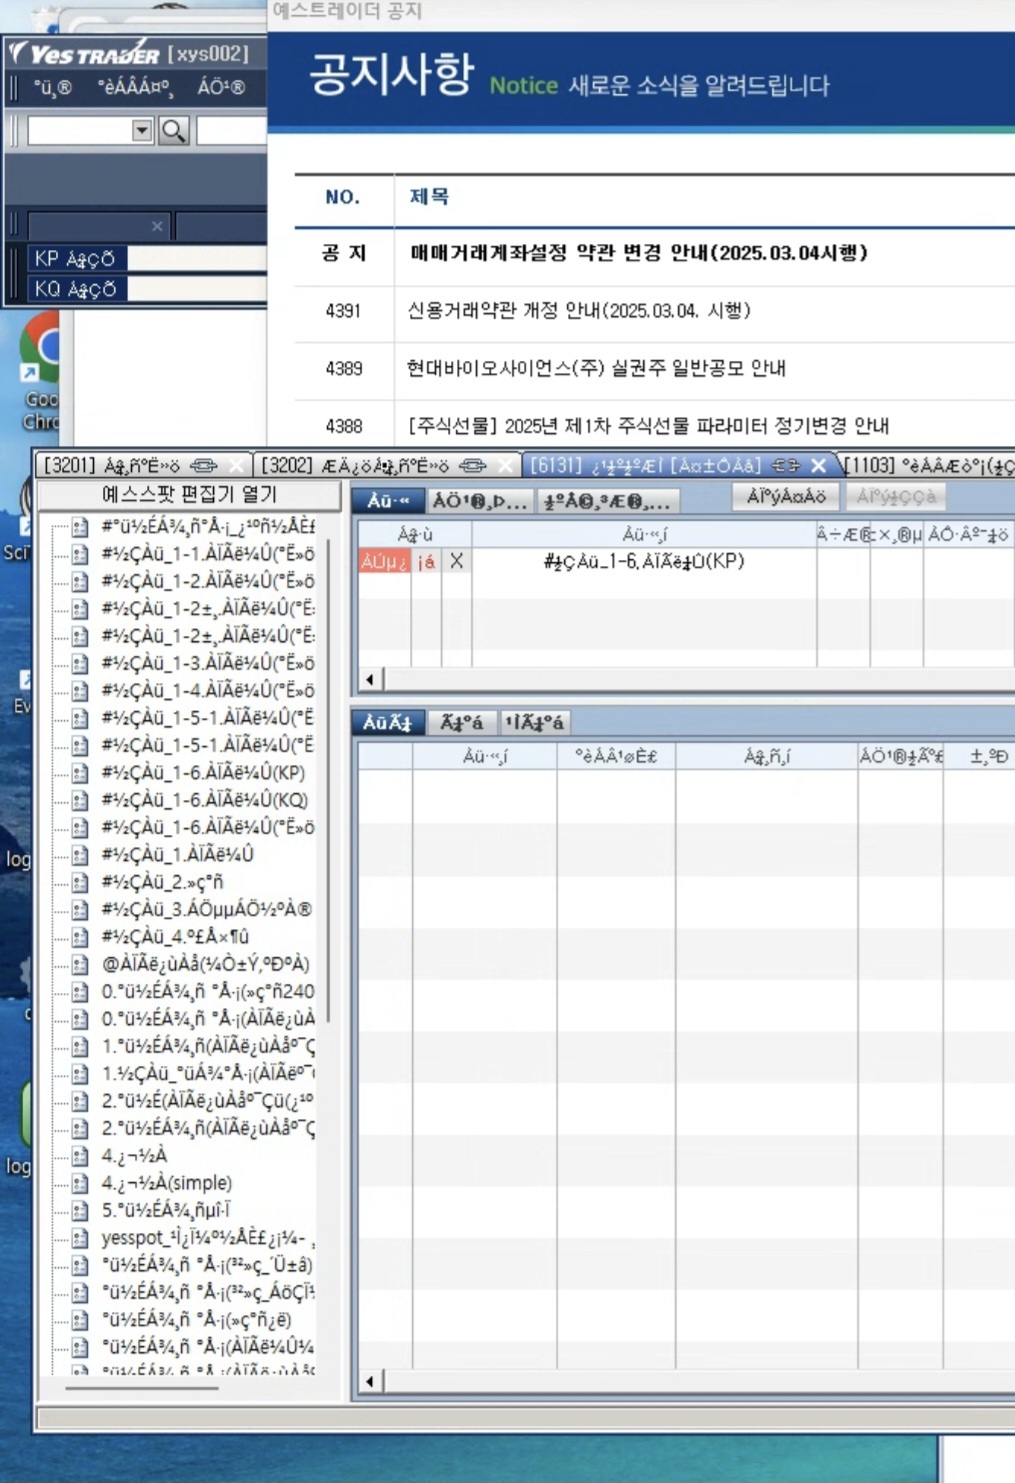Screen dimensions: 1015x1483
Task: Click the link icon on tab [3202]
Action: pos(472,466)
